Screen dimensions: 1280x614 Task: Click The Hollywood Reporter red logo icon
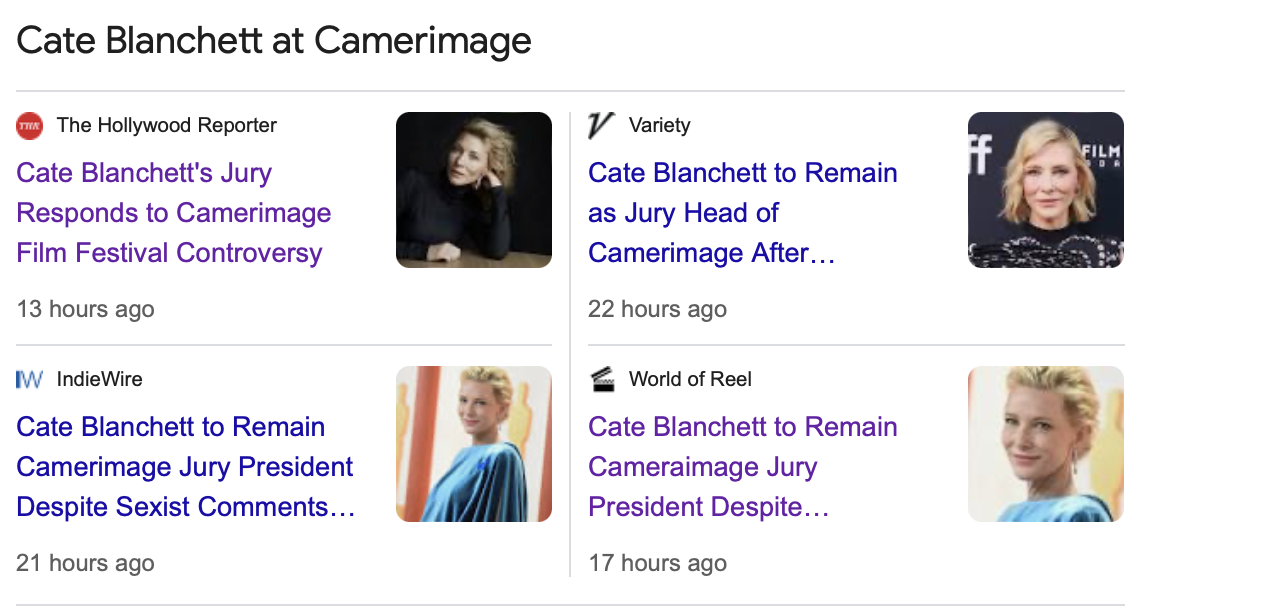[x=30, y=126]
